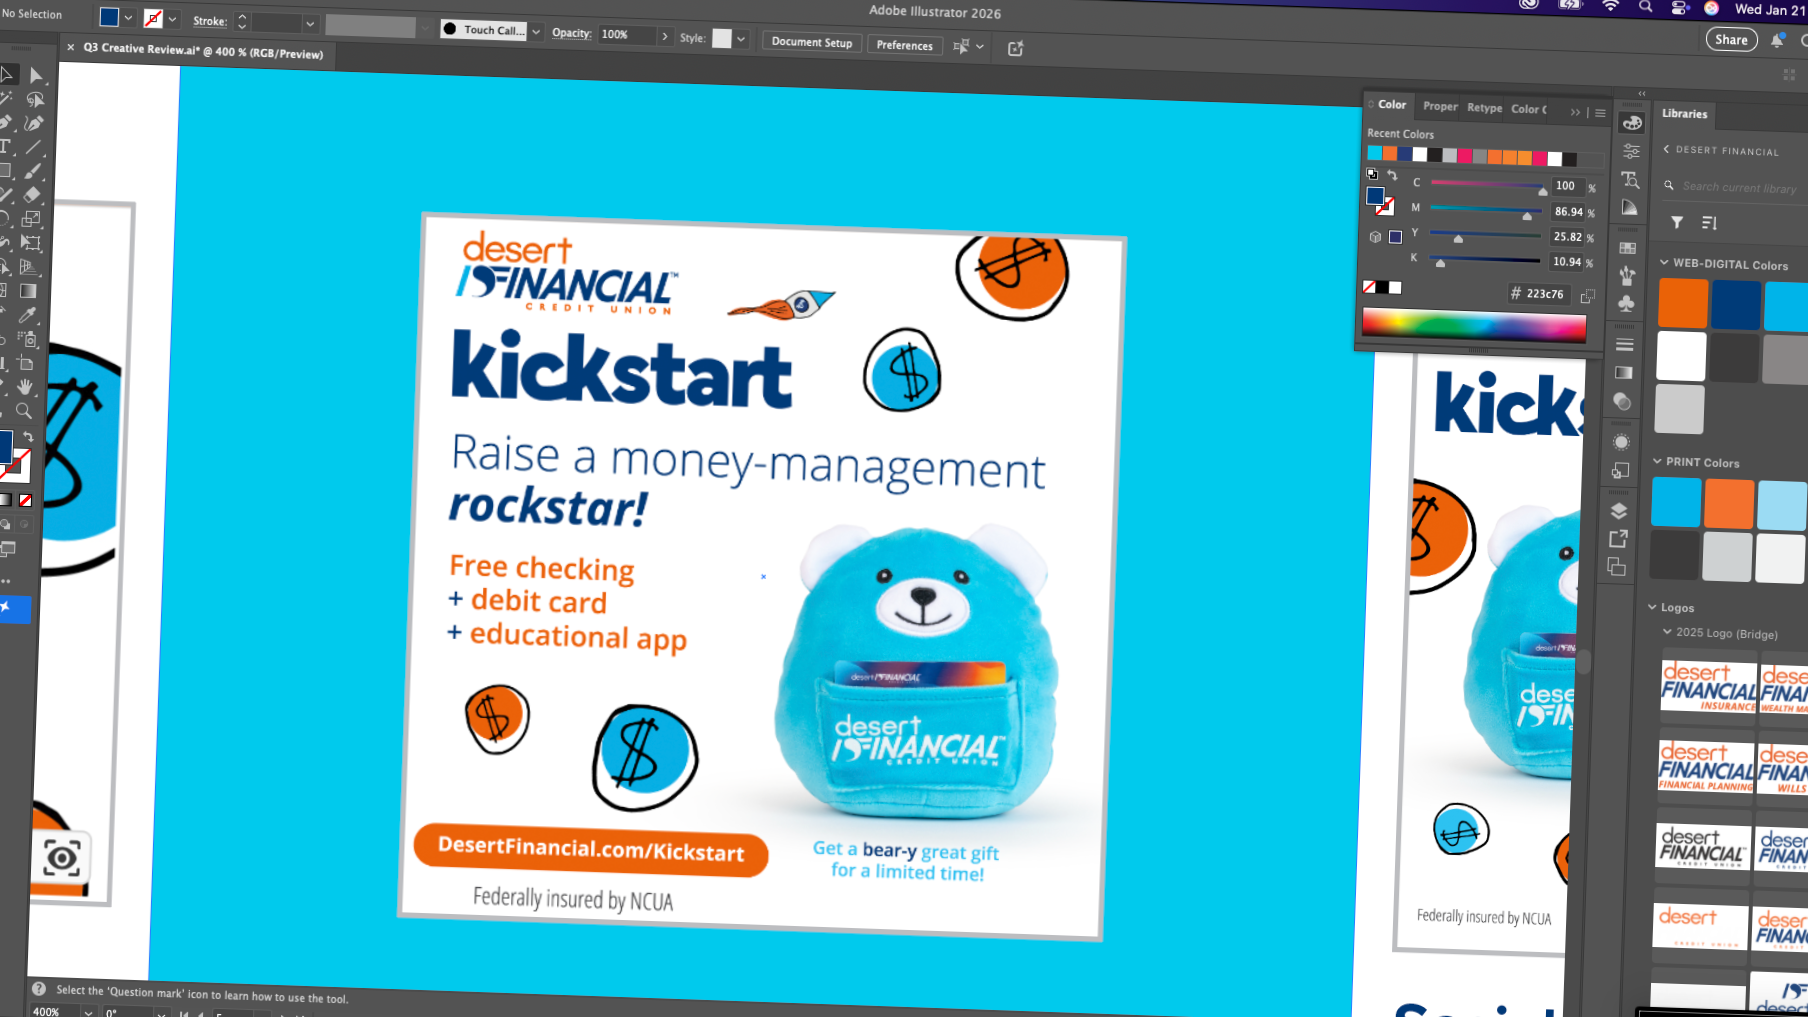Image resolution: width=1808 pixels, height=1017 pixels.
Task: Swap fill and stroke in Color panel
Action: click(1392, 175)
